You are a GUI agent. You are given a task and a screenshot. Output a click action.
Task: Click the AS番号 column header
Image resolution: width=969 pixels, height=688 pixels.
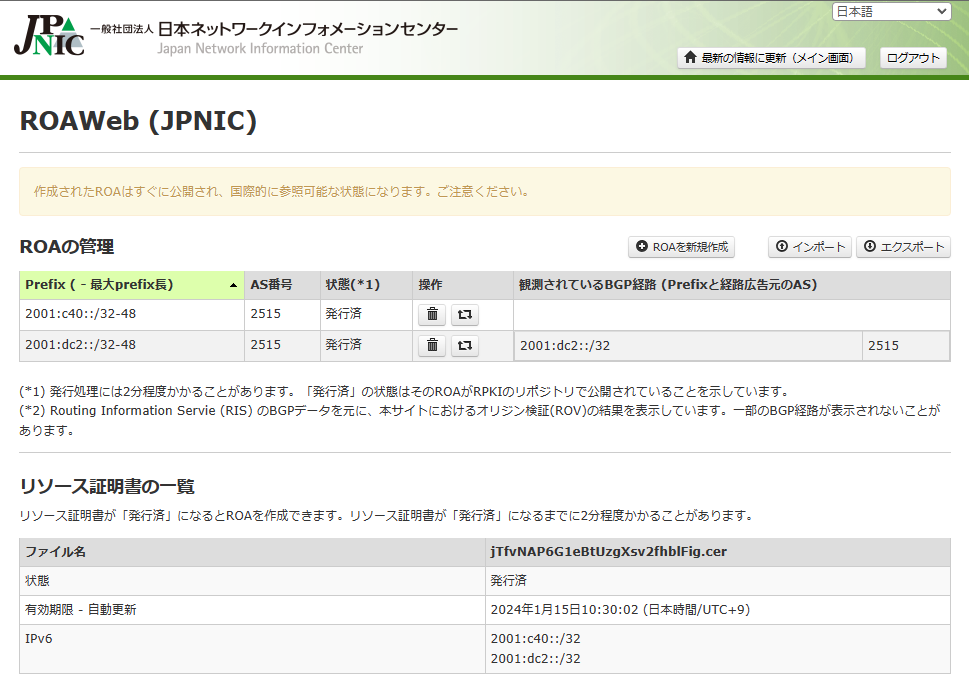tap(282, 285)
